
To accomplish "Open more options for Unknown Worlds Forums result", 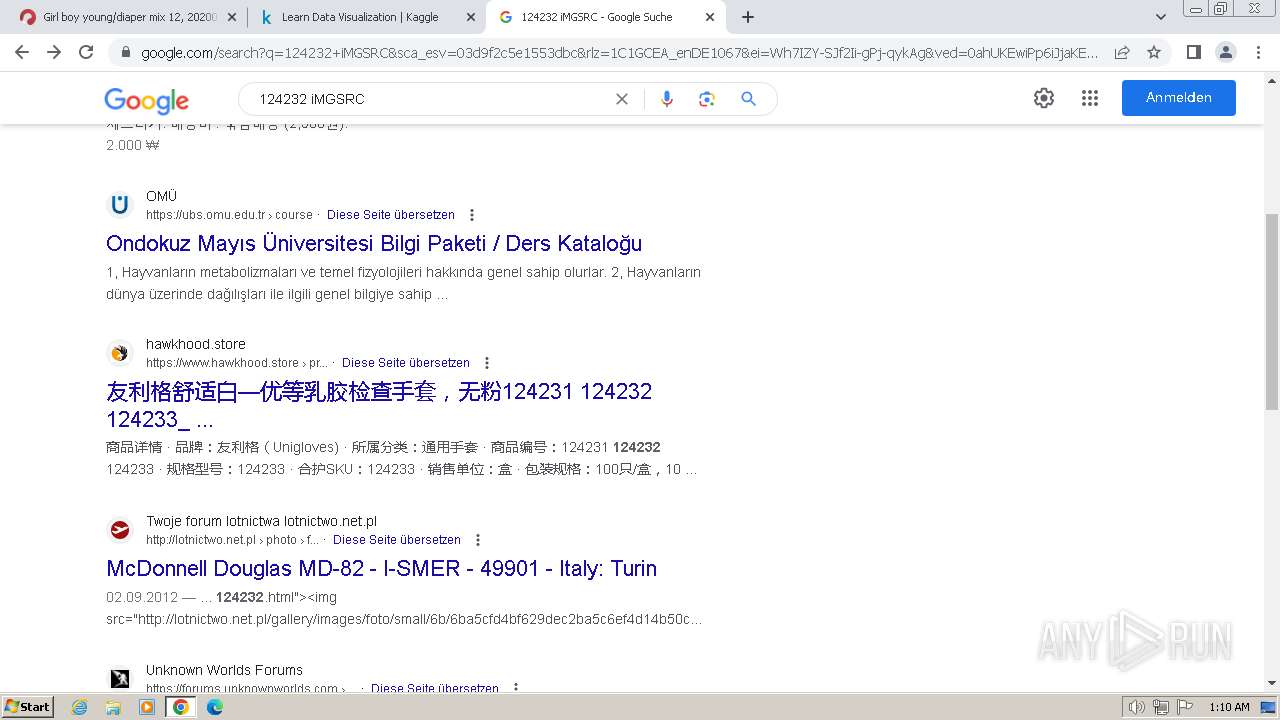I will pos(516,688).
